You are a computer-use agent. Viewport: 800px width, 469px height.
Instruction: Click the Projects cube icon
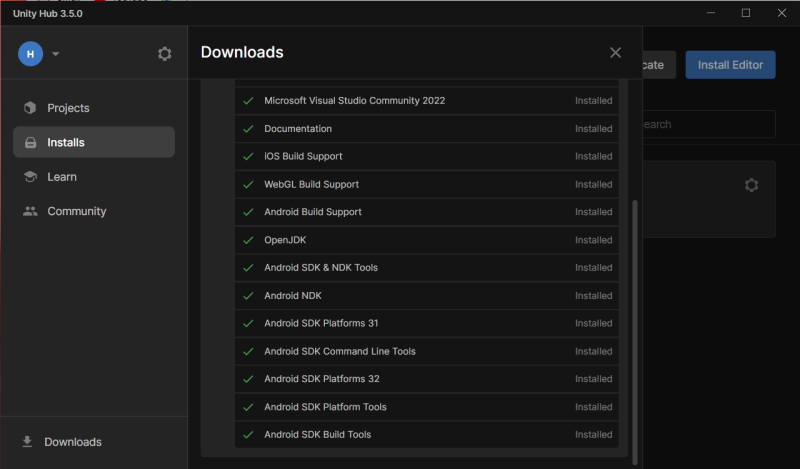(30, 108)
